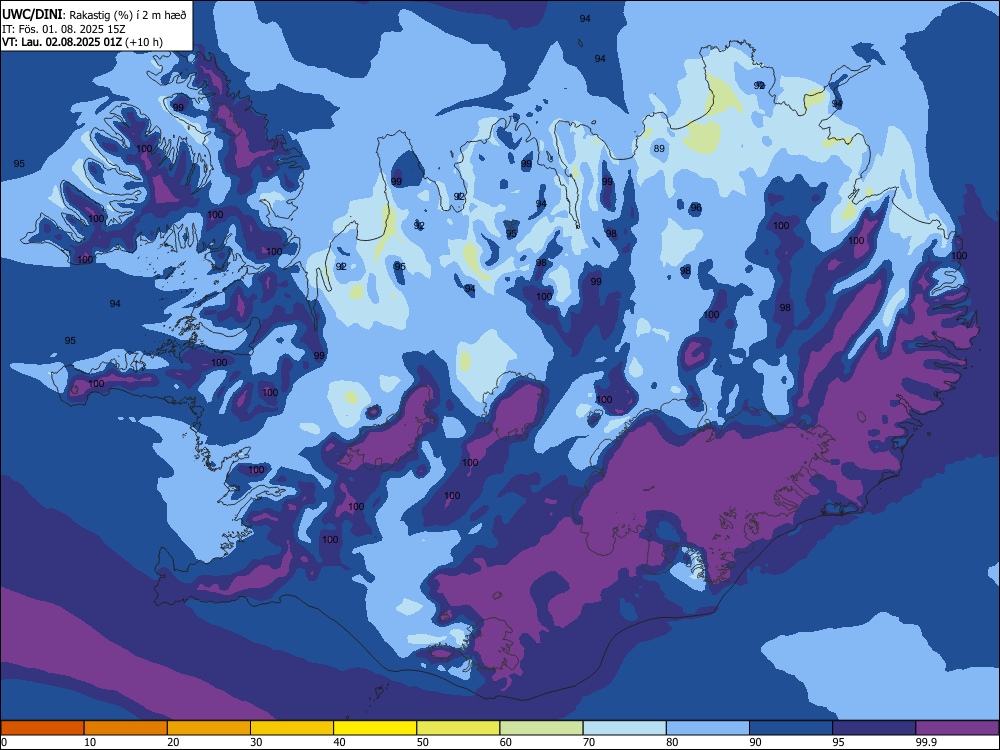Click the light orange 20–30 legend swatch
The width and height of the screenshot is (1000, 750).
pos(209,728)
